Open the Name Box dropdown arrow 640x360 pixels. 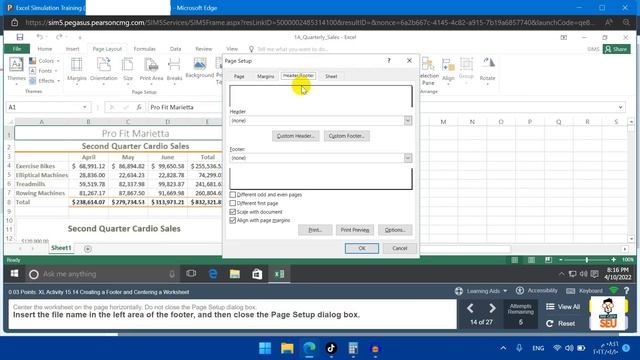pos(84,107)
